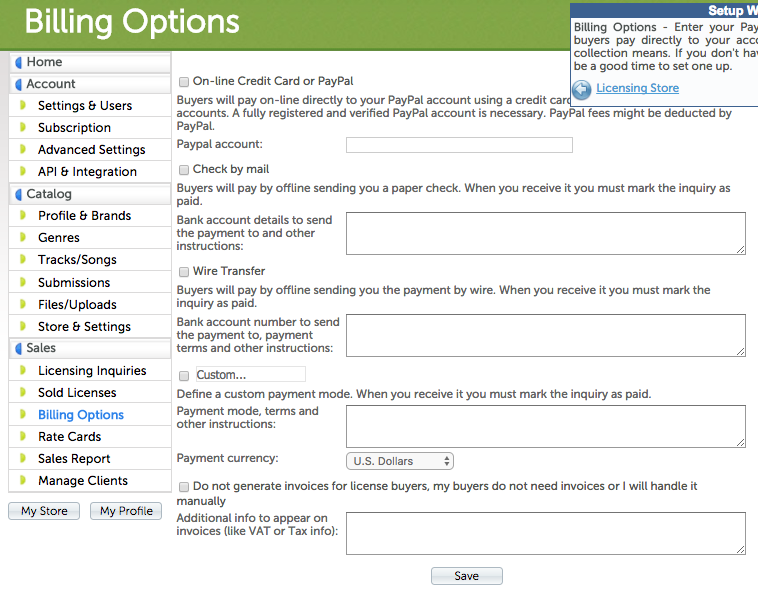
Task: Click the My Store button
Action: [x=44, y=511]
